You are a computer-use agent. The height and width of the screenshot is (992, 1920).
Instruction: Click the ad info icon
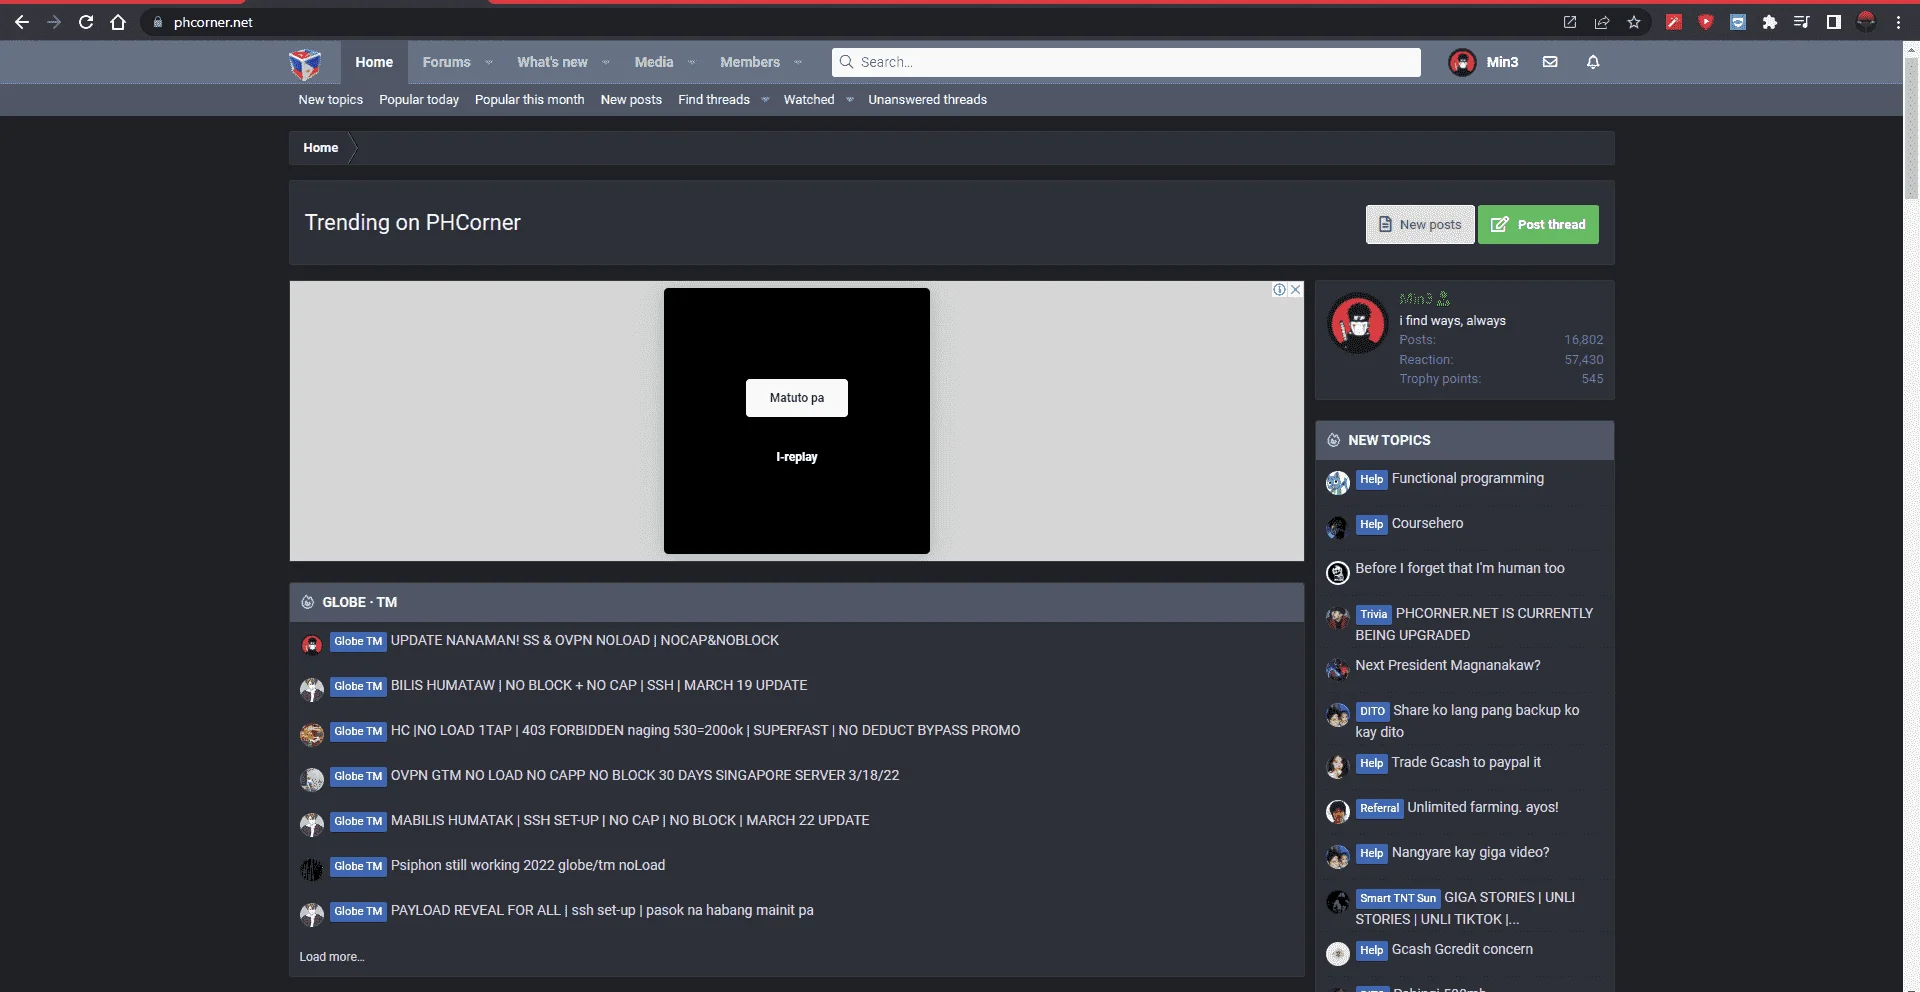tap(1279, 289)
